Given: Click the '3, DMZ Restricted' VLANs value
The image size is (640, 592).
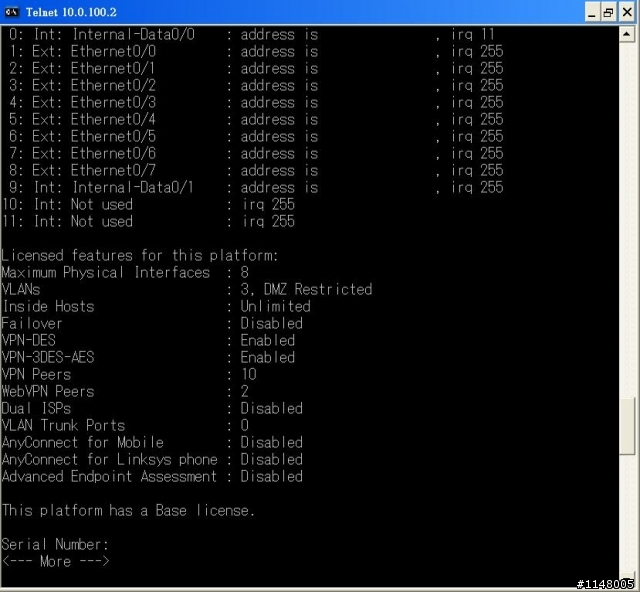Looking at the screenshot, I should (306, 289).
